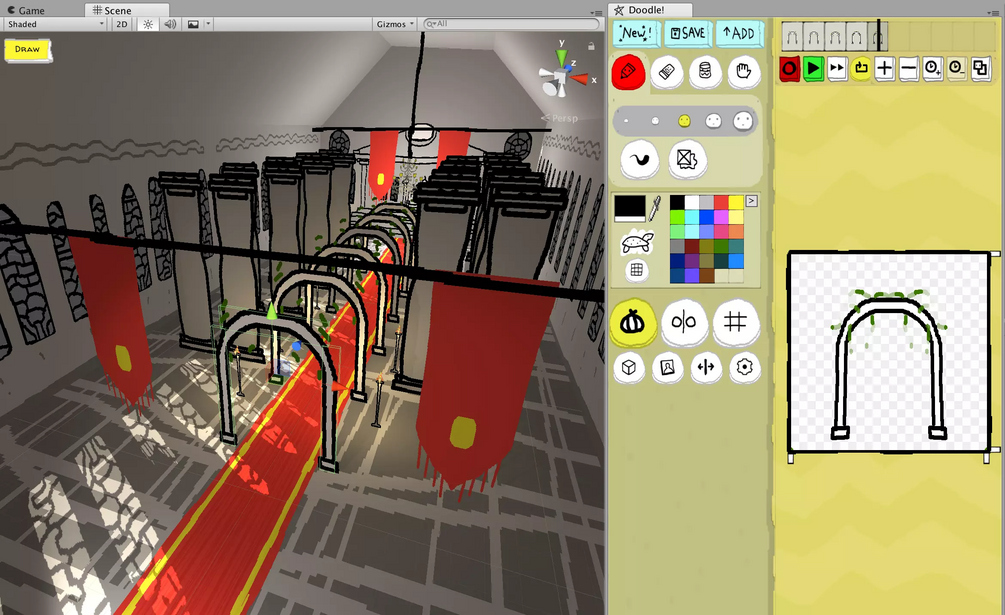Toggle the hash grid overlay button
This screenshot has height=615, width=1005.
[735, 322]
